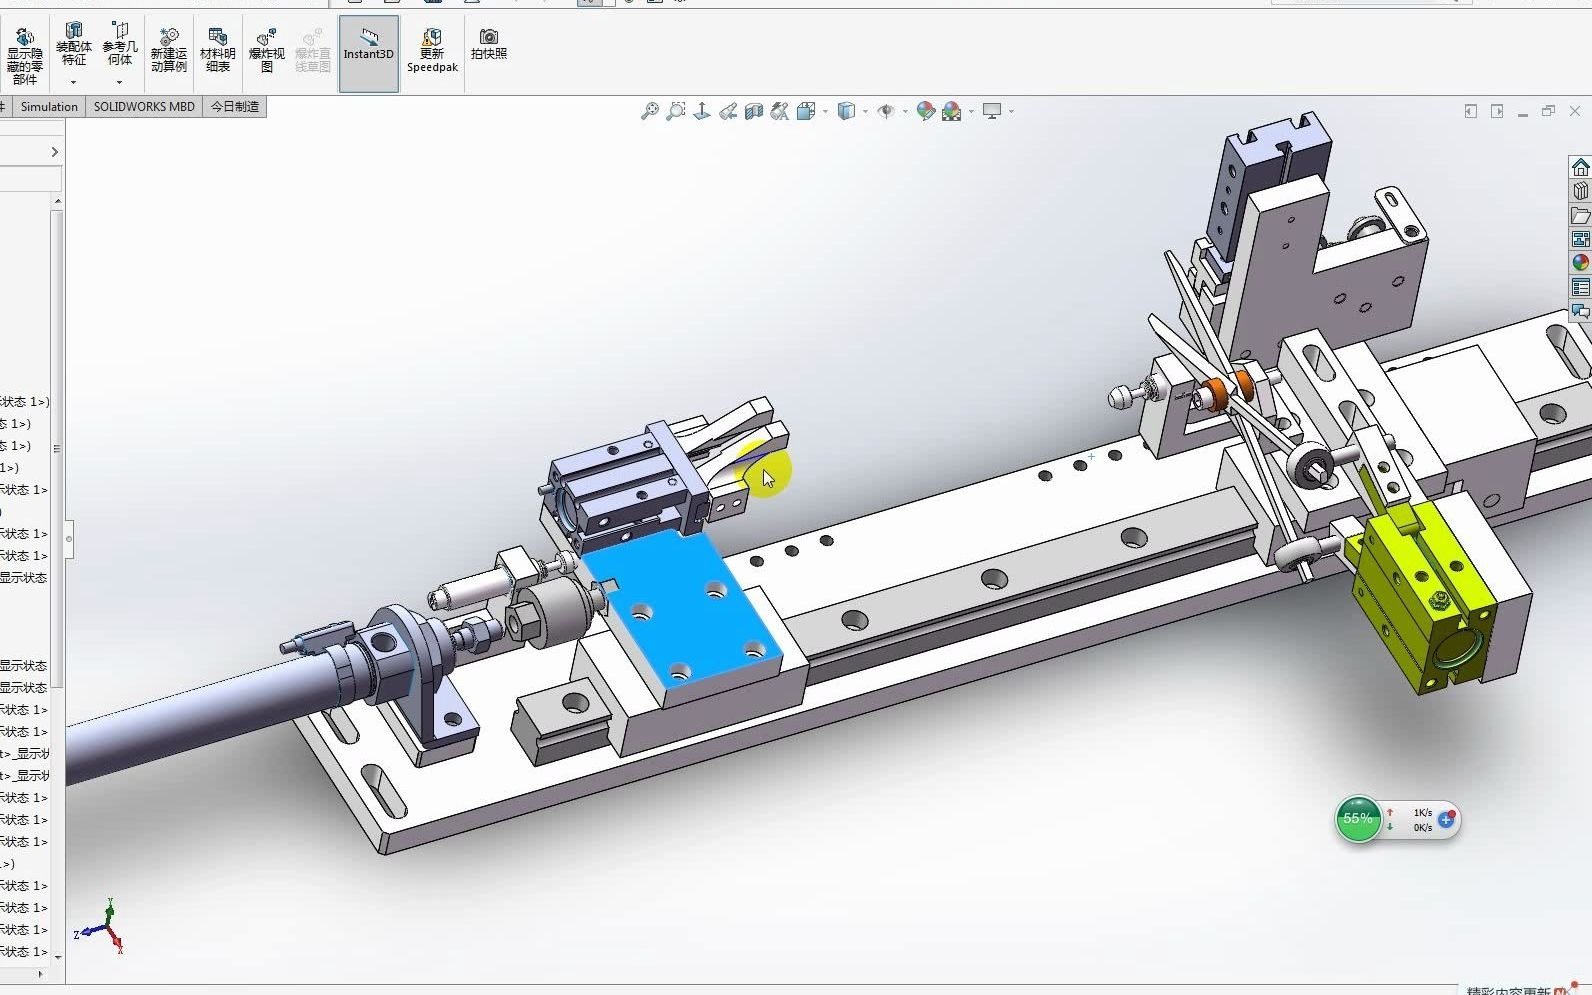Click View Orientation cube icon

pos(806,111)
